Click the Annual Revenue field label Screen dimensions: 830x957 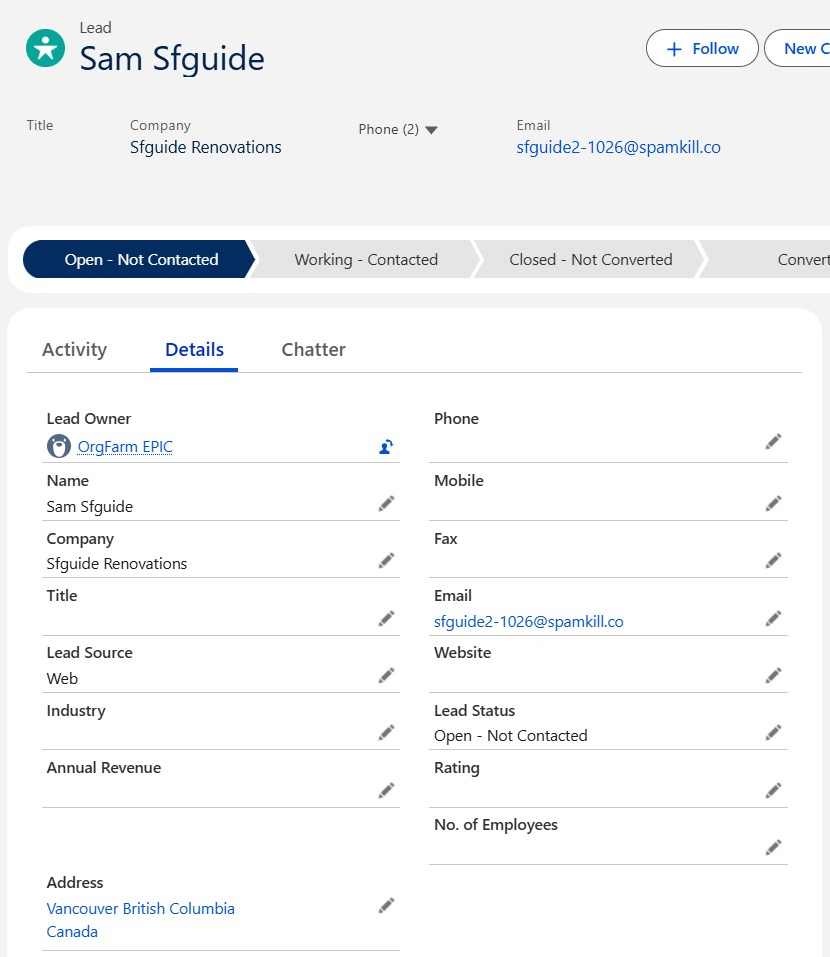click(x=104, y=768)
